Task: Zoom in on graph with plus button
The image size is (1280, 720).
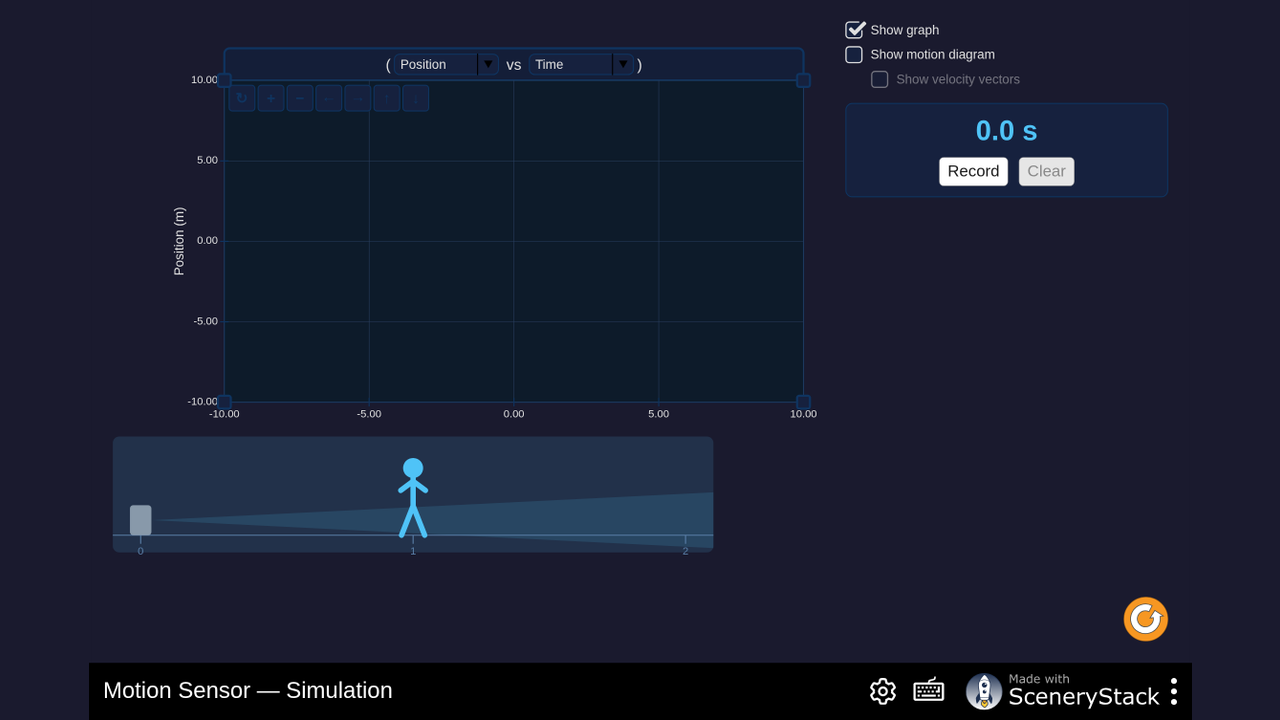Action: (x=271, y=98)
